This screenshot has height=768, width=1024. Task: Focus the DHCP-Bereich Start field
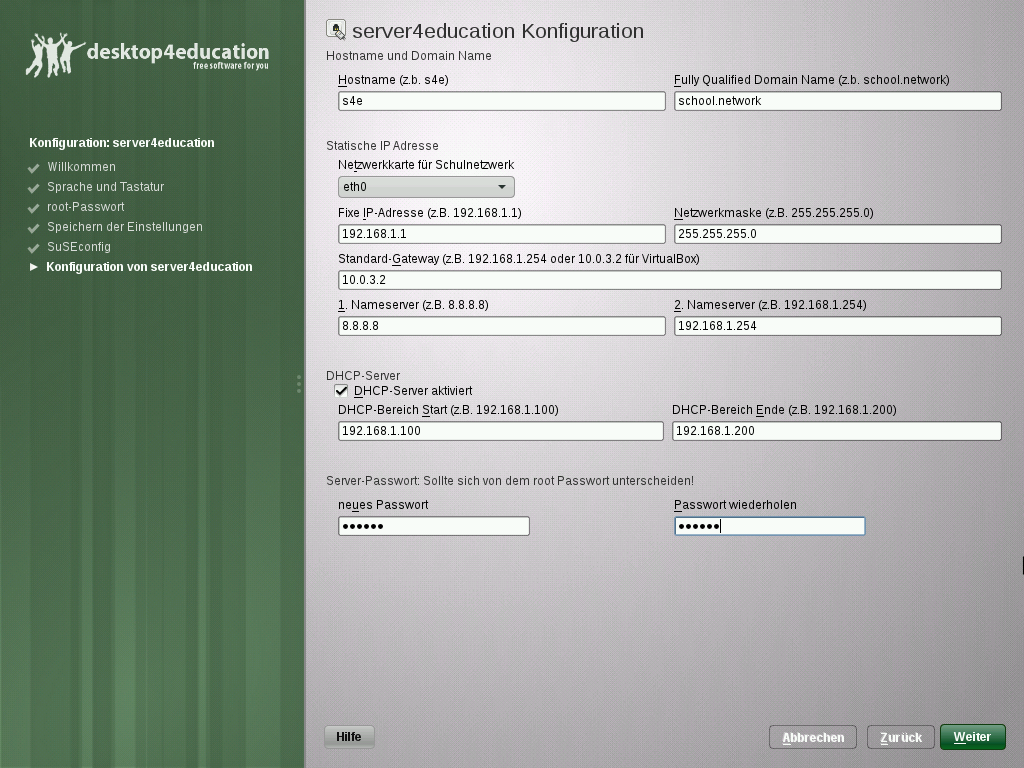[500, 431]
